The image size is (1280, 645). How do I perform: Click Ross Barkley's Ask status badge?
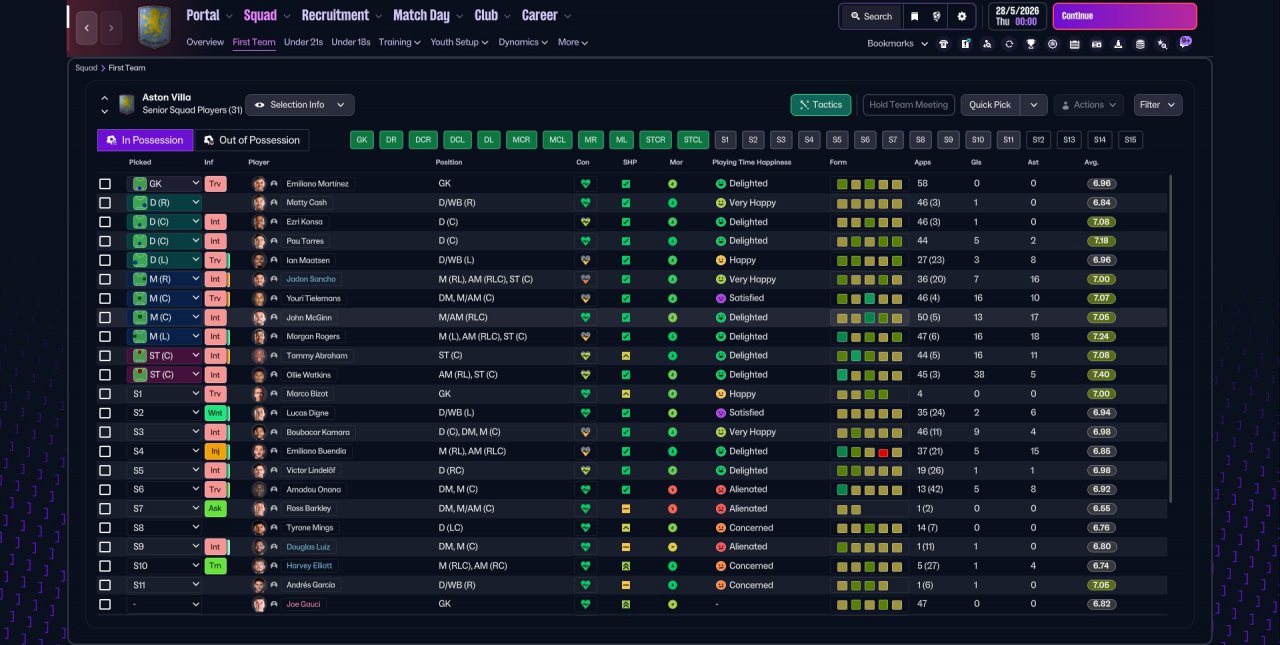pos(215,509)
